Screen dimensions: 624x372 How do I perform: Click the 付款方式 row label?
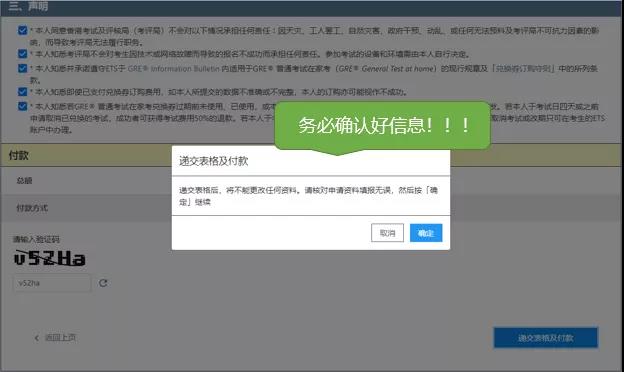[32, 208]
